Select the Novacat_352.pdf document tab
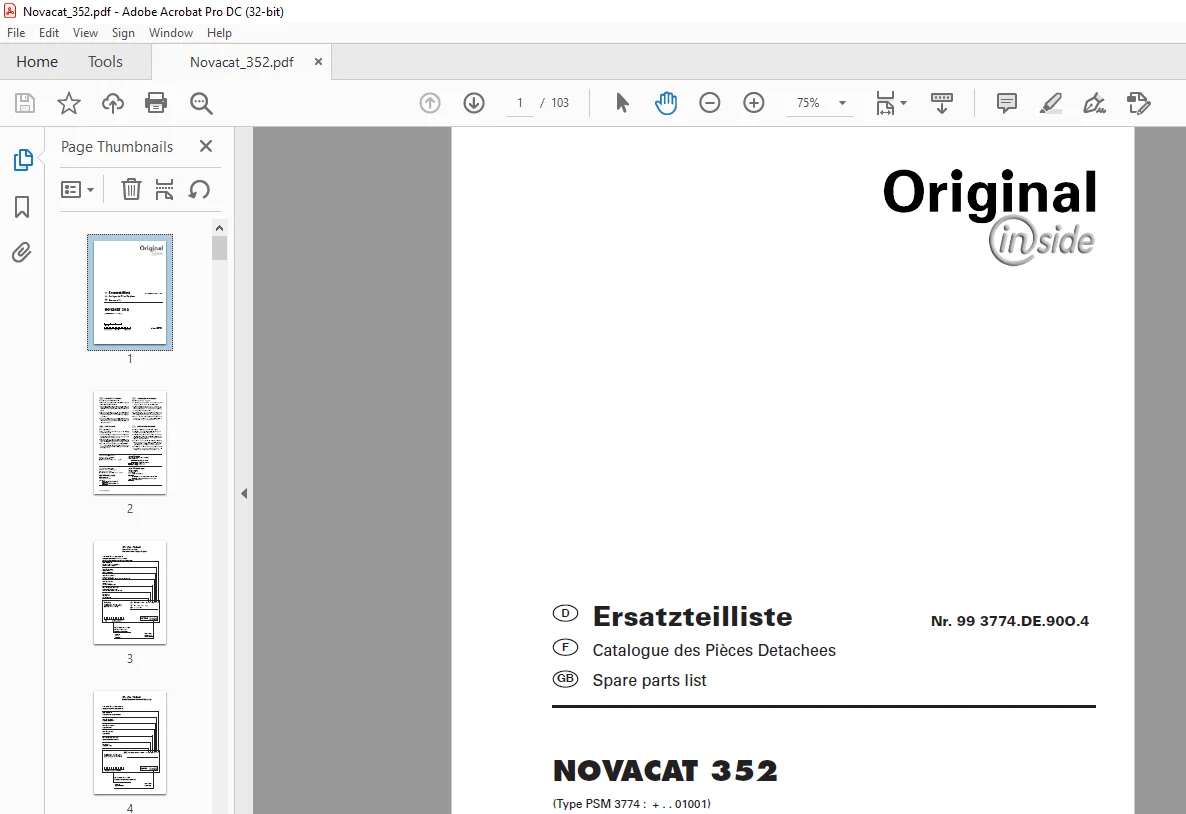1186x814 pixels. click(x=241, y=62)
